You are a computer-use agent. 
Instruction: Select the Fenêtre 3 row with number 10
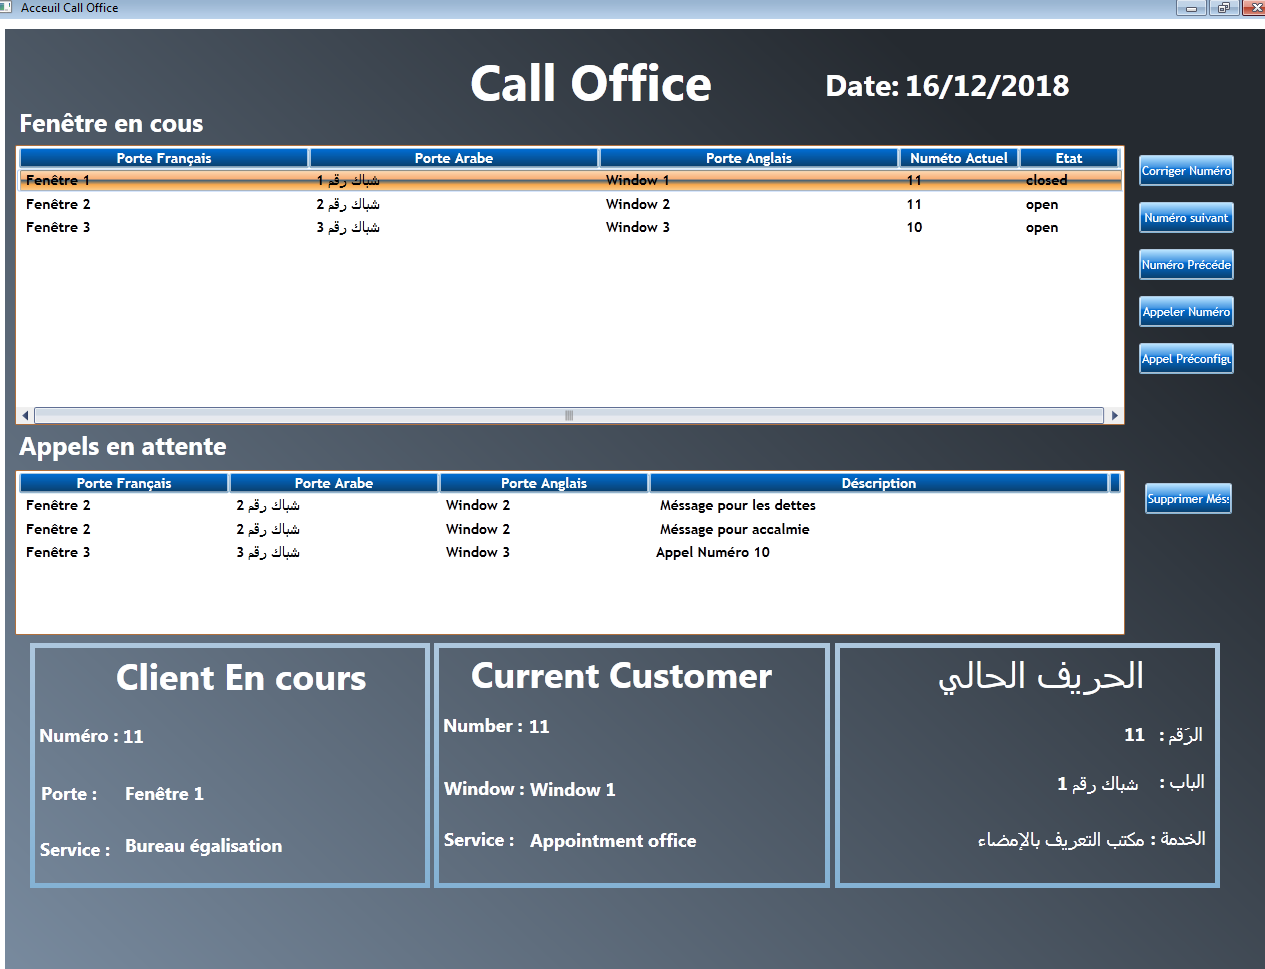pyautogui.click(x=570, y=228)
